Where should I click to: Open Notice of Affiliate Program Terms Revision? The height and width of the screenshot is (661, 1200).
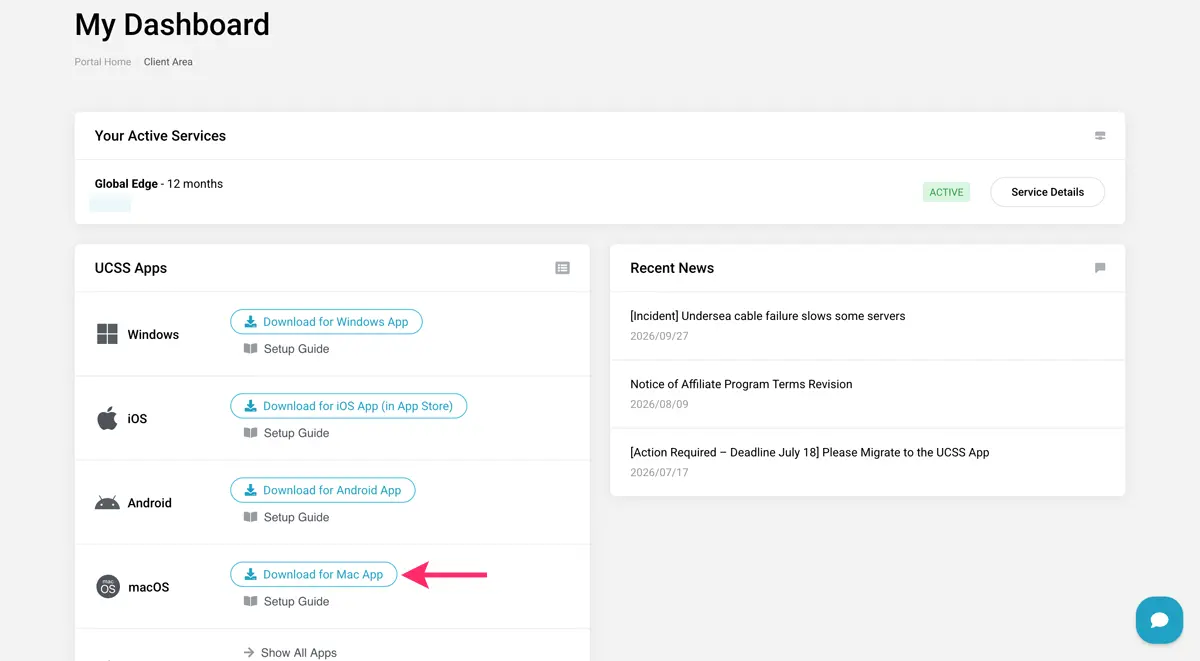point(741,384)
